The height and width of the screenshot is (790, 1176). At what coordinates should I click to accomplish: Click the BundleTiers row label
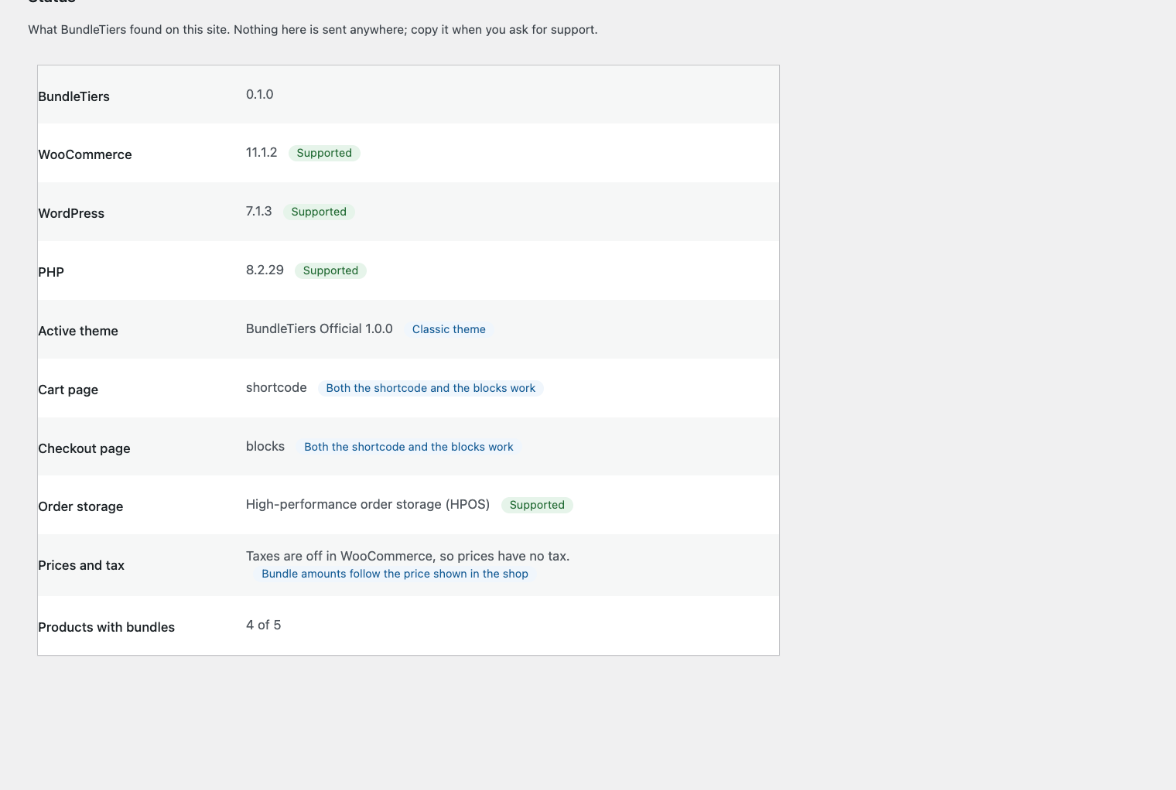point(74,96)
